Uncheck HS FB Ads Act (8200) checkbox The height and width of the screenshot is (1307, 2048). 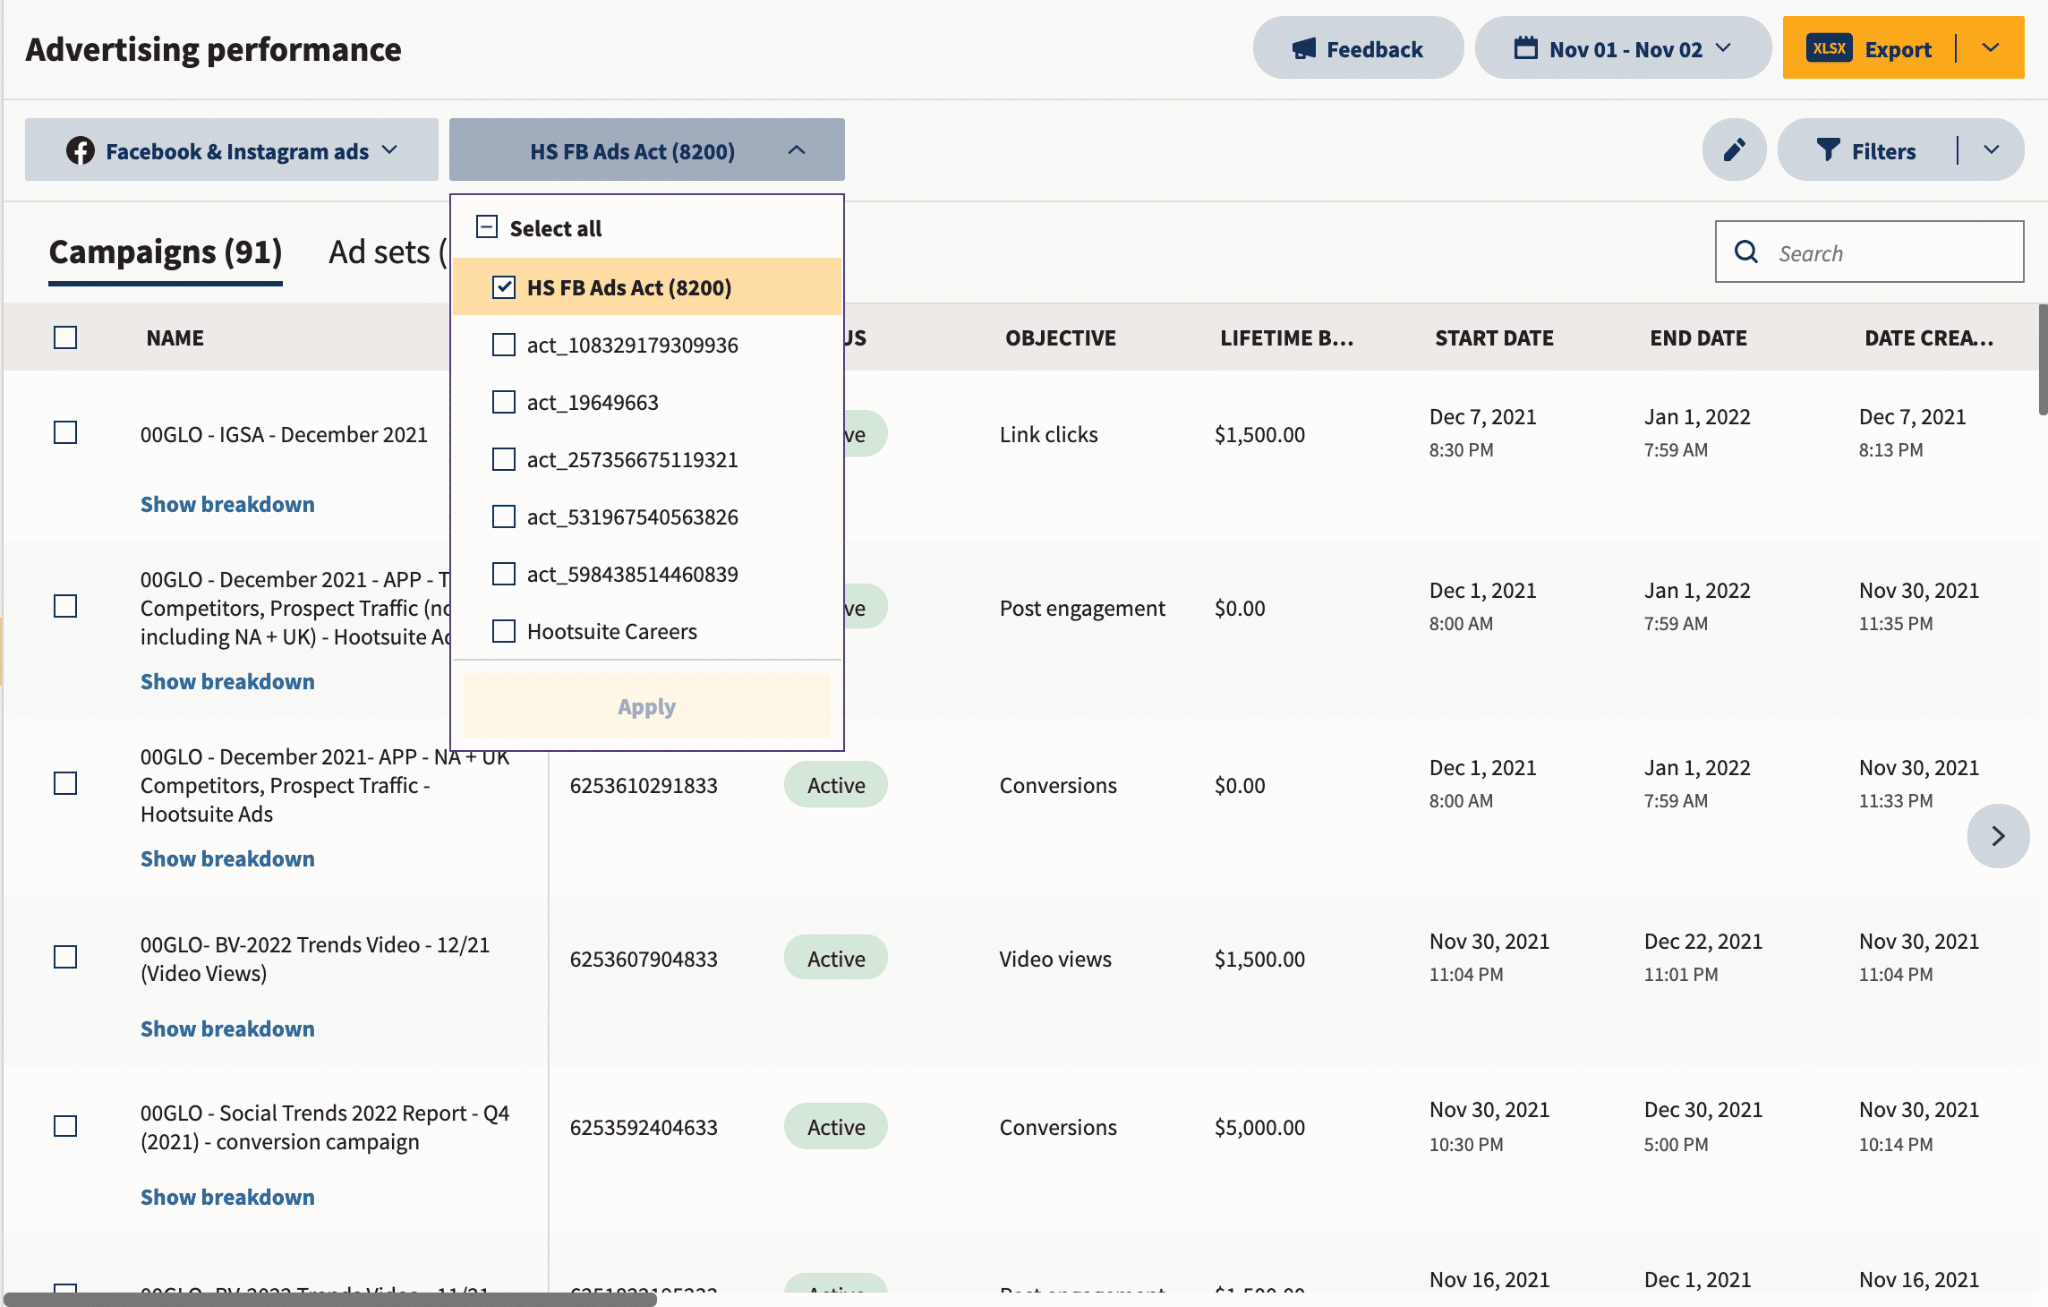(x=504, y=288)
